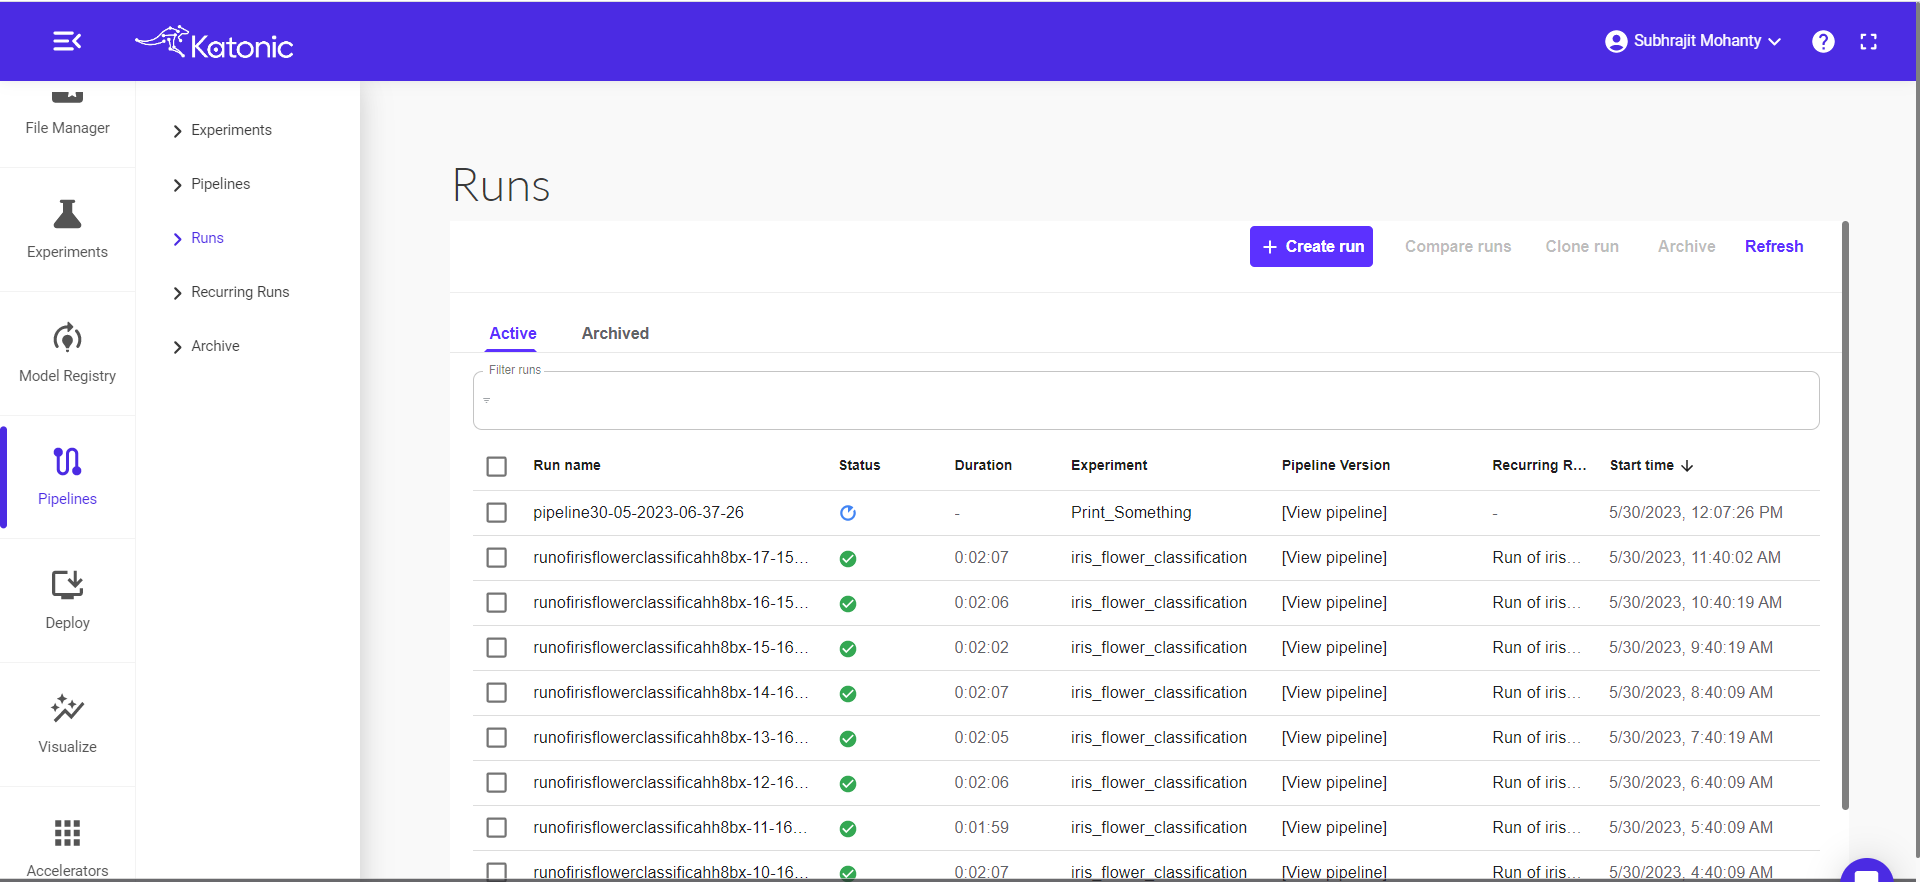Screen dimensions: 1920x882
Task: Click running status icon of pipeline30-05-2023-06-37-26
Action: pos(848,513)
